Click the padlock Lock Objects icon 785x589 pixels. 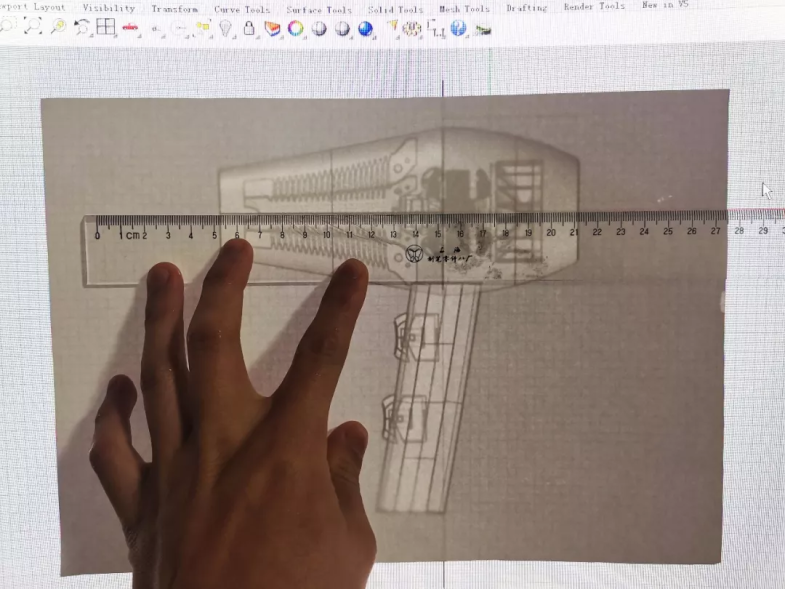point(249,28)
